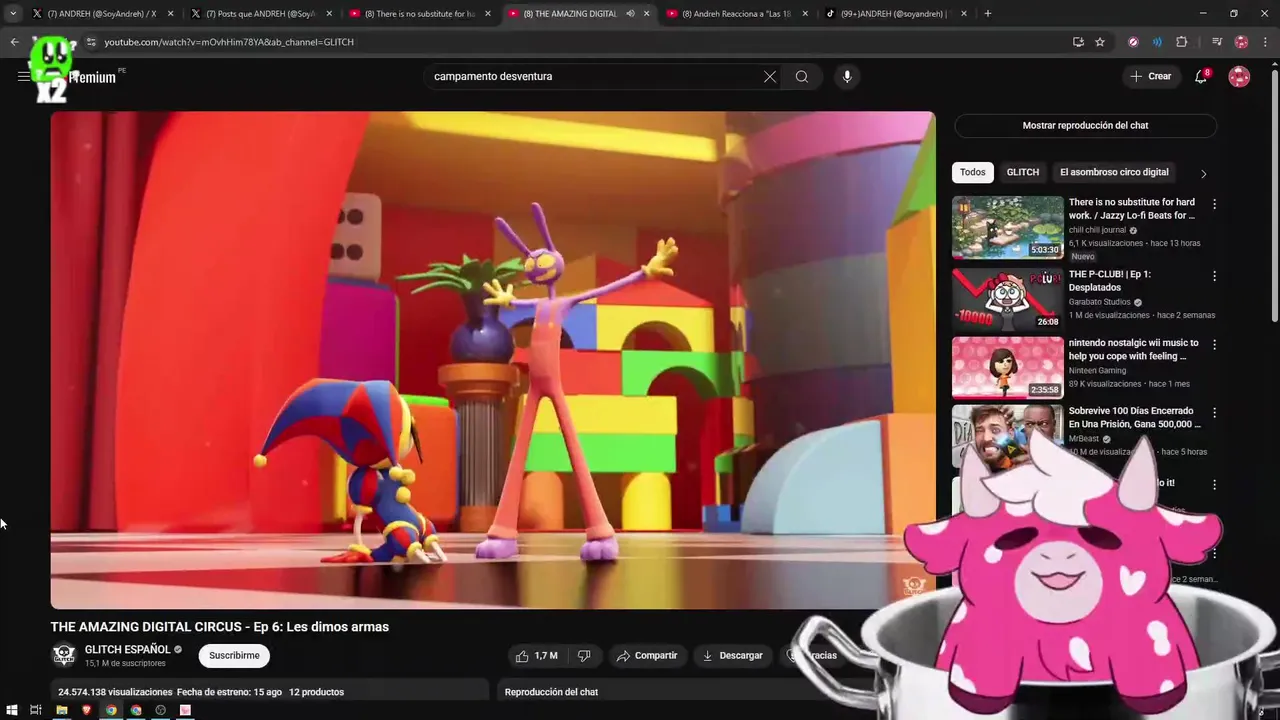Click the magnifying glass search button
Viewport: 1280px width, 720px height.
tap(802, 76)
